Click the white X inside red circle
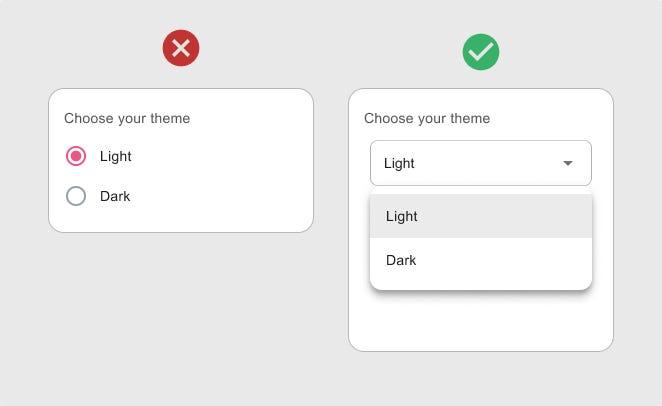The height and width of the screenshot is (406, 662). pos(181,48)
